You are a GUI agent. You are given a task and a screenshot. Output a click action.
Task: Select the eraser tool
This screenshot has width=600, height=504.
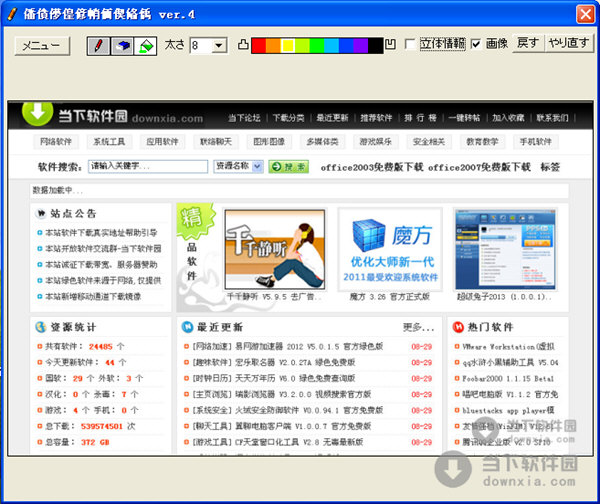tap(122, 46)
